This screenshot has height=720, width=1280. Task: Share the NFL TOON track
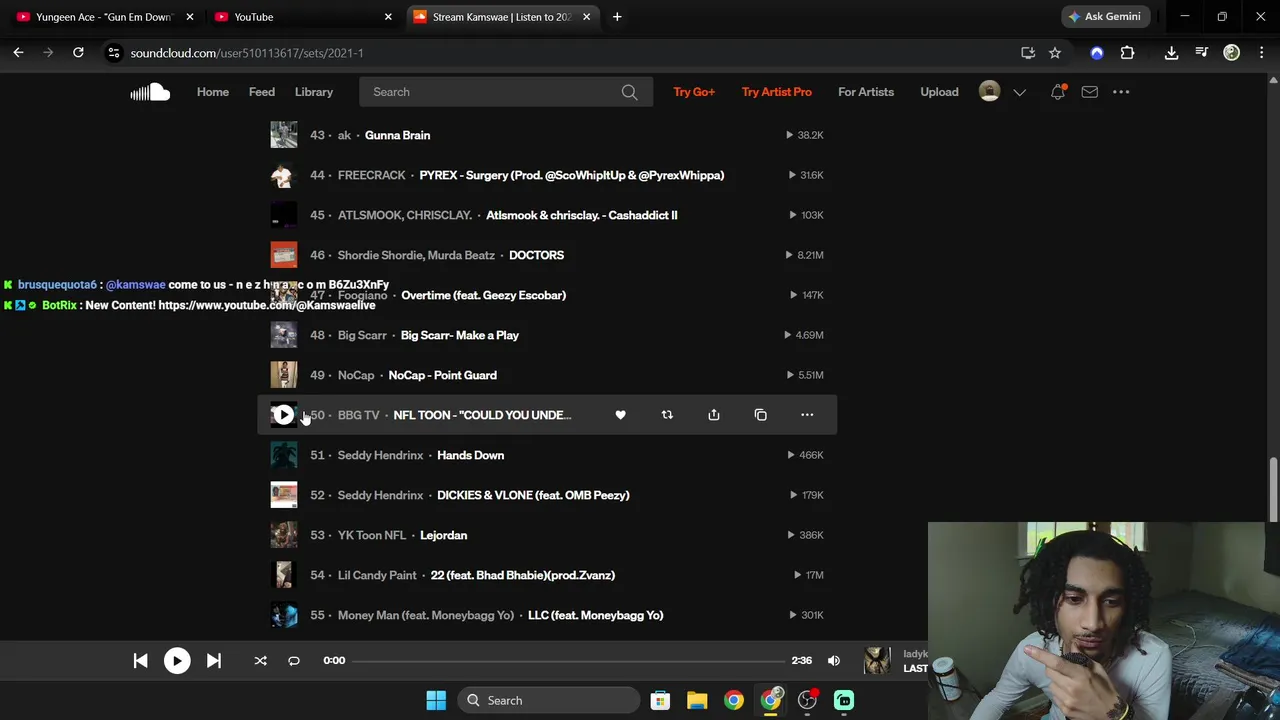[x=714, y=415]
